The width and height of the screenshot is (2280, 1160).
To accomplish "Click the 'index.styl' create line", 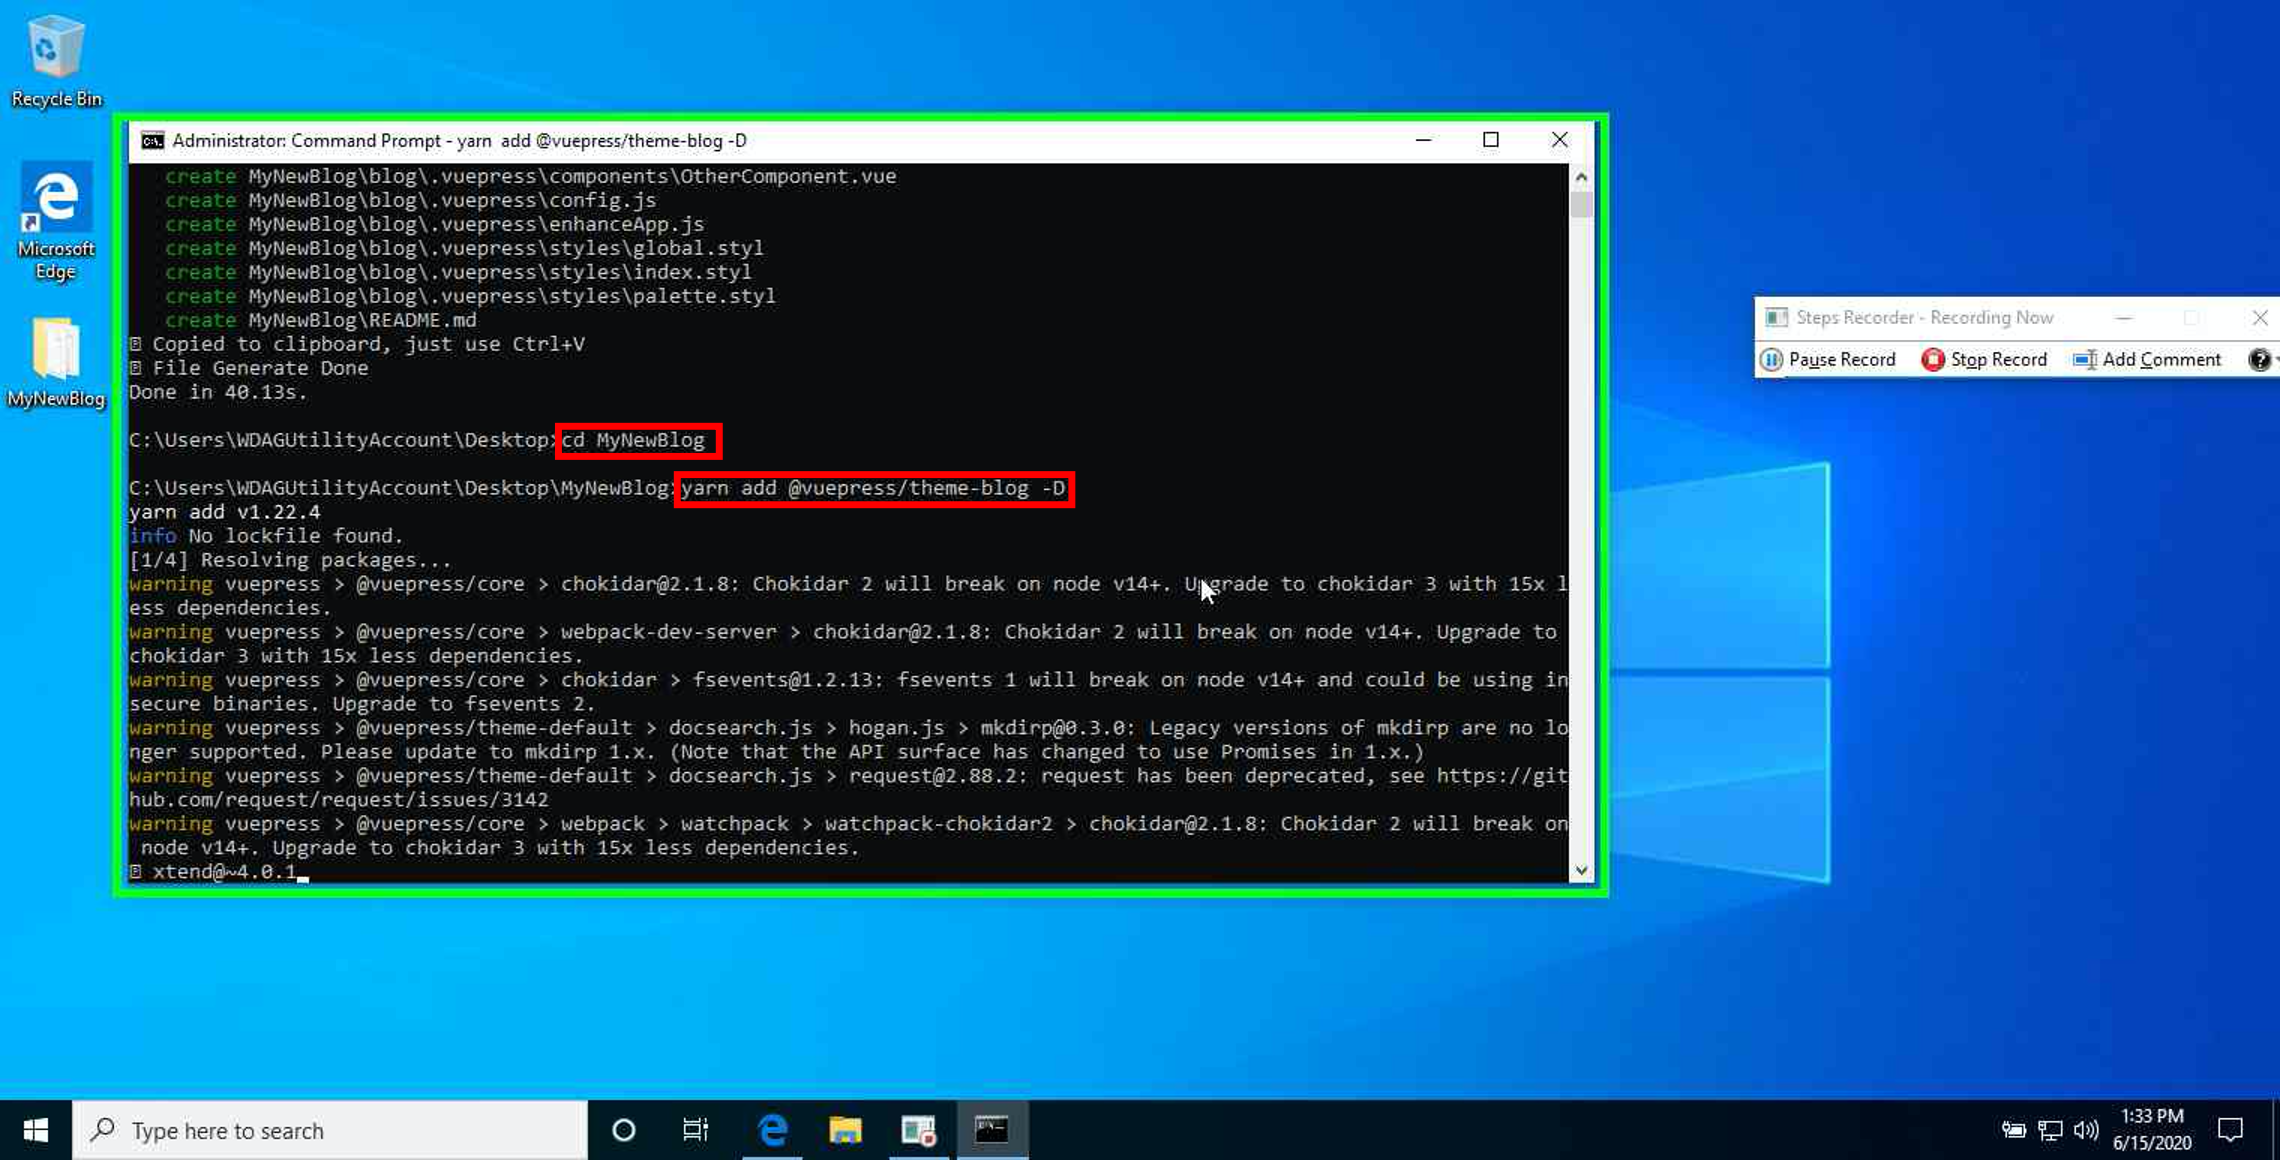I will 459,272.
